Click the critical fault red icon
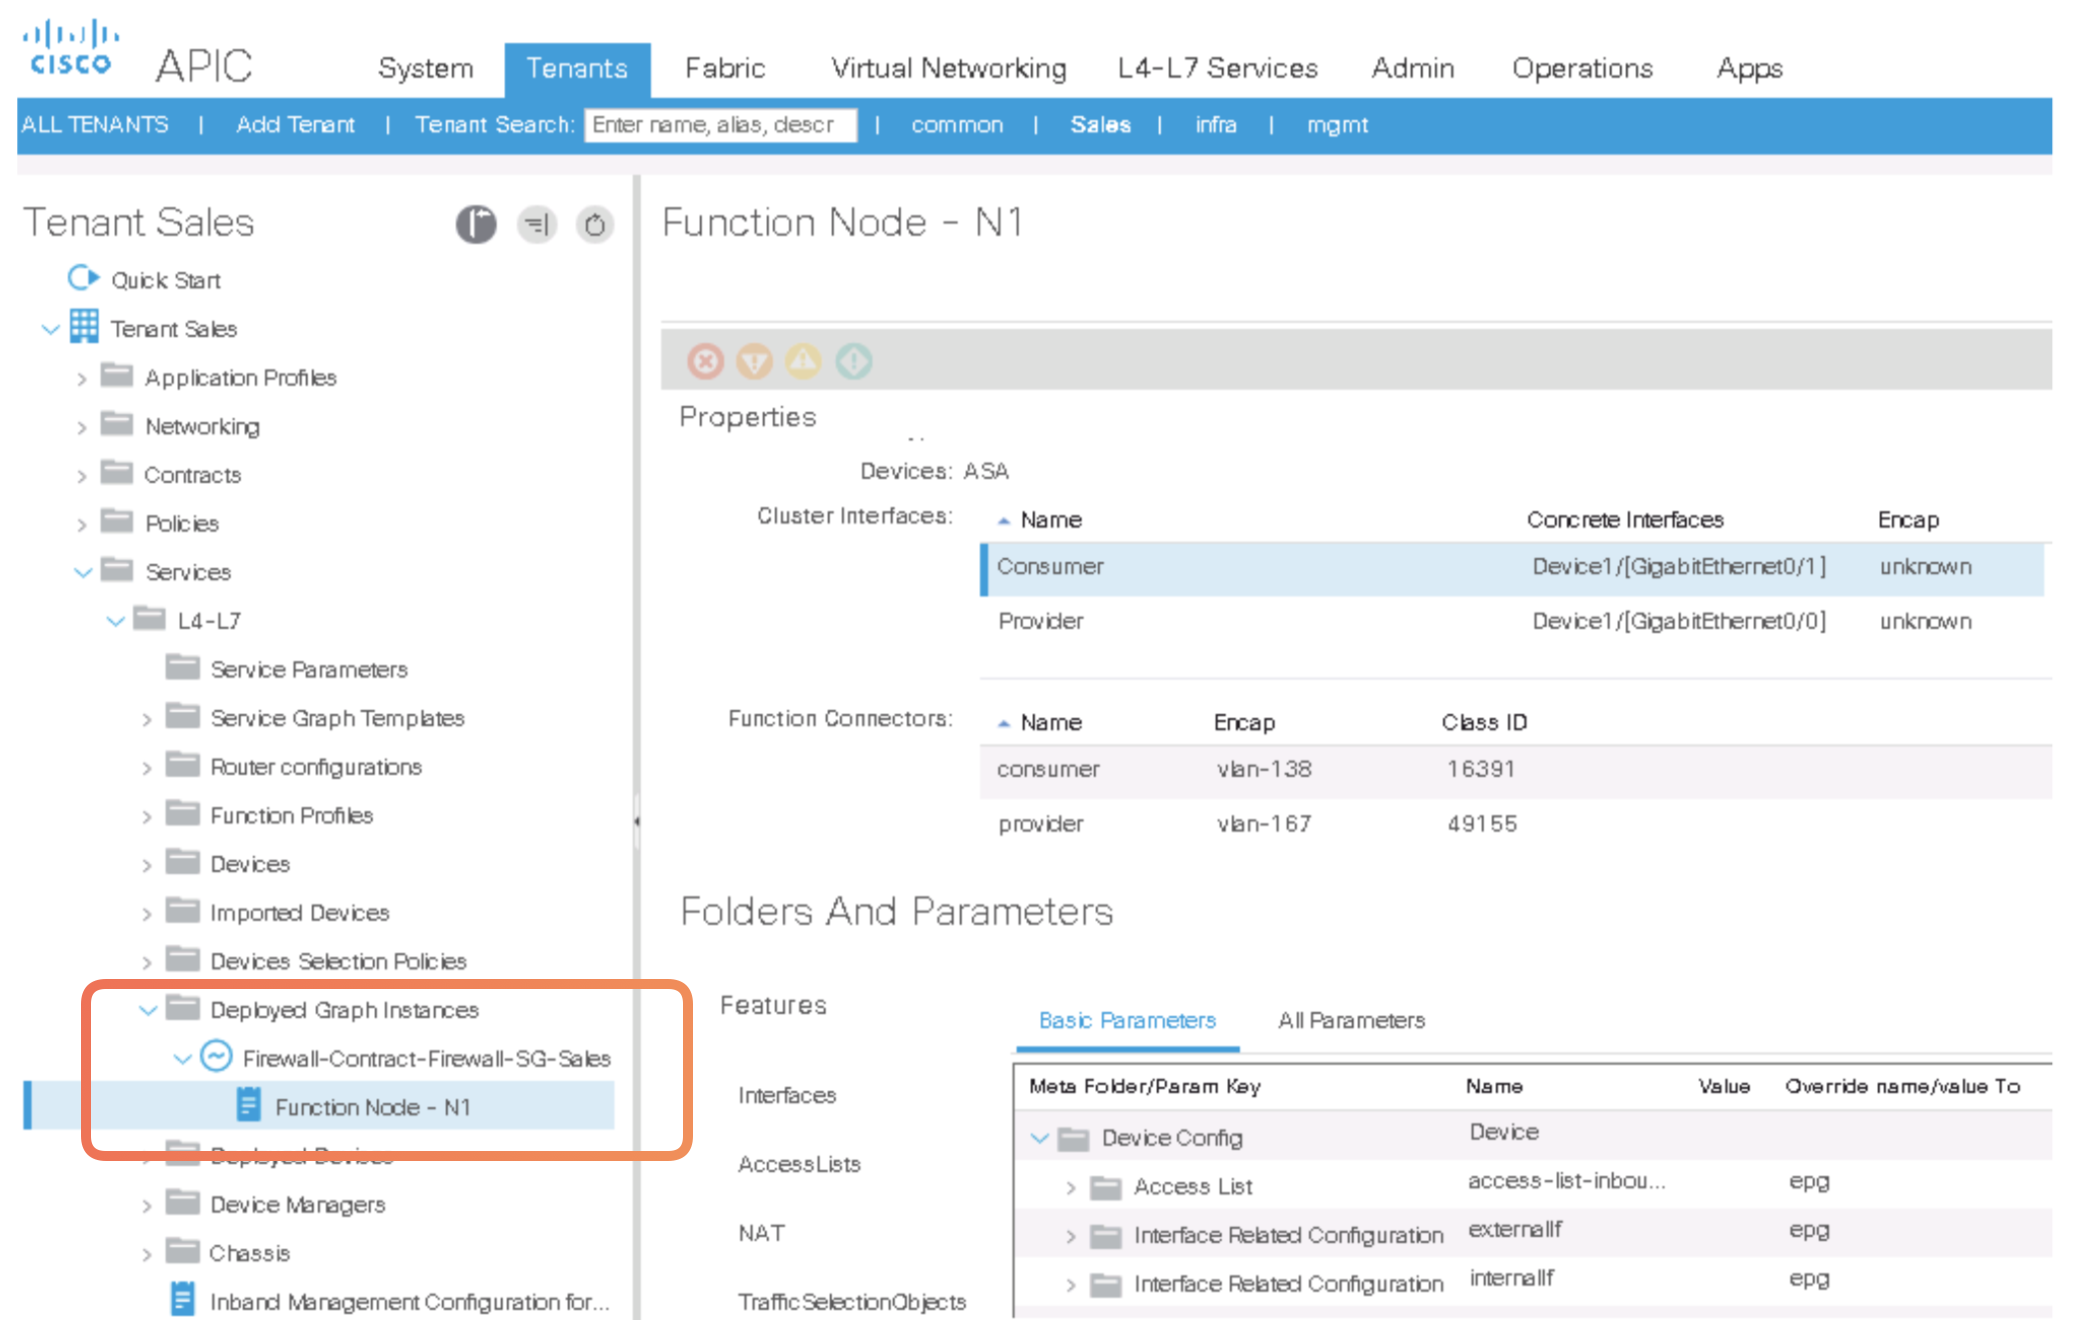This screenshot has height=1320, width=2078. (705, 361)
